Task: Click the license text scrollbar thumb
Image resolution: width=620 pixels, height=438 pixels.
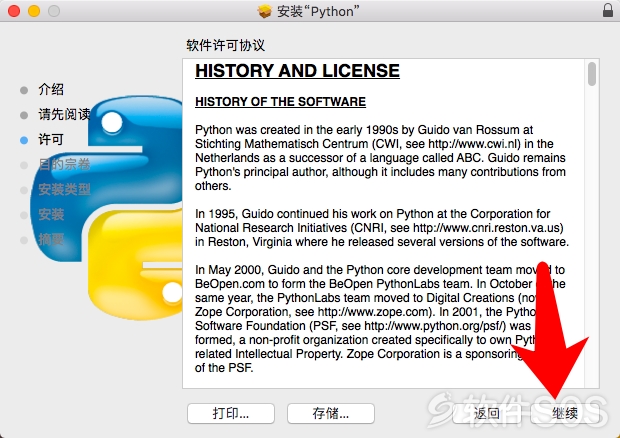Action: pyautogui.click(x=592, y=74)
